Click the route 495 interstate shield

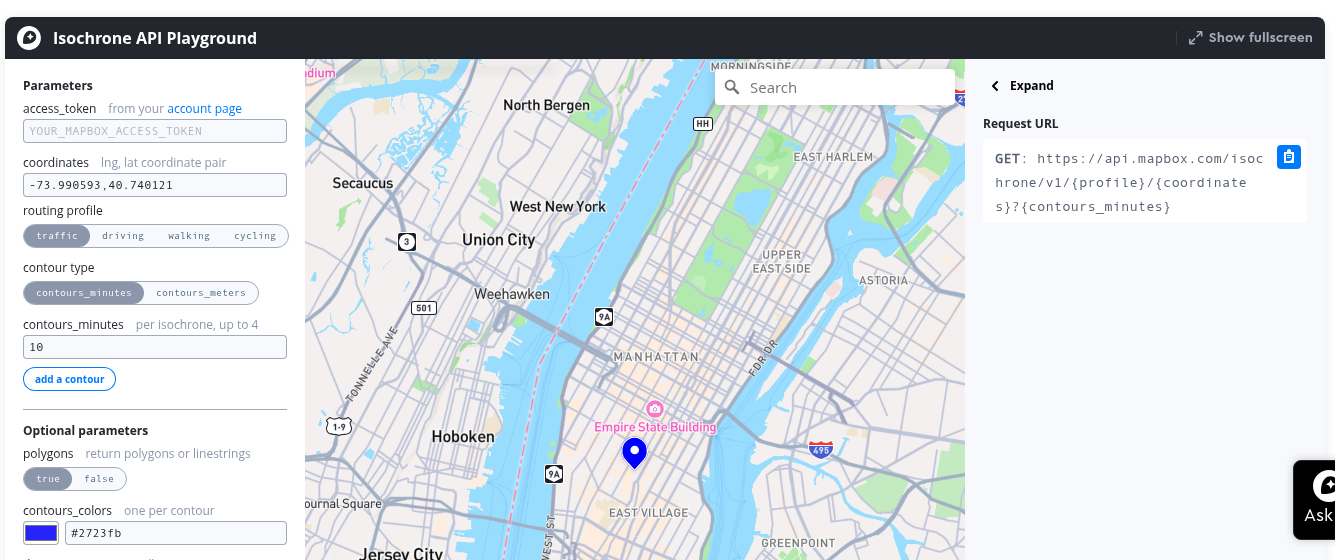821,449
